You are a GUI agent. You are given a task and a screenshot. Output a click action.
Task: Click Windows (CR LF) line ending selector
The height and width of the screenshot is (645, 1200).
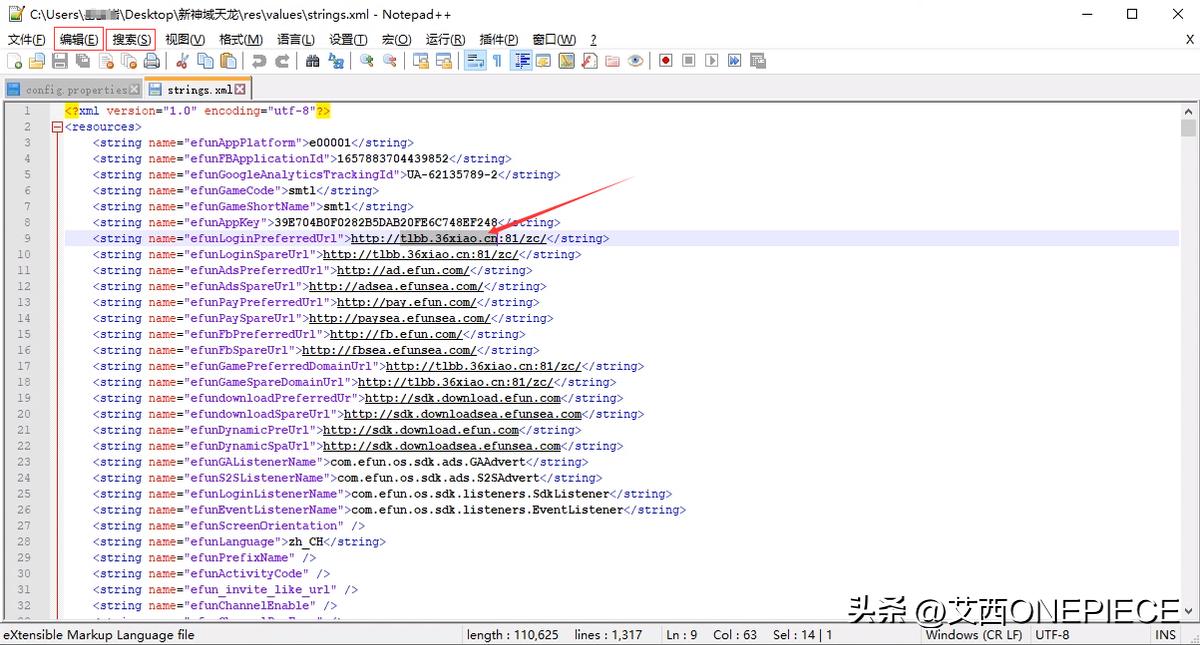click(973, 635)
